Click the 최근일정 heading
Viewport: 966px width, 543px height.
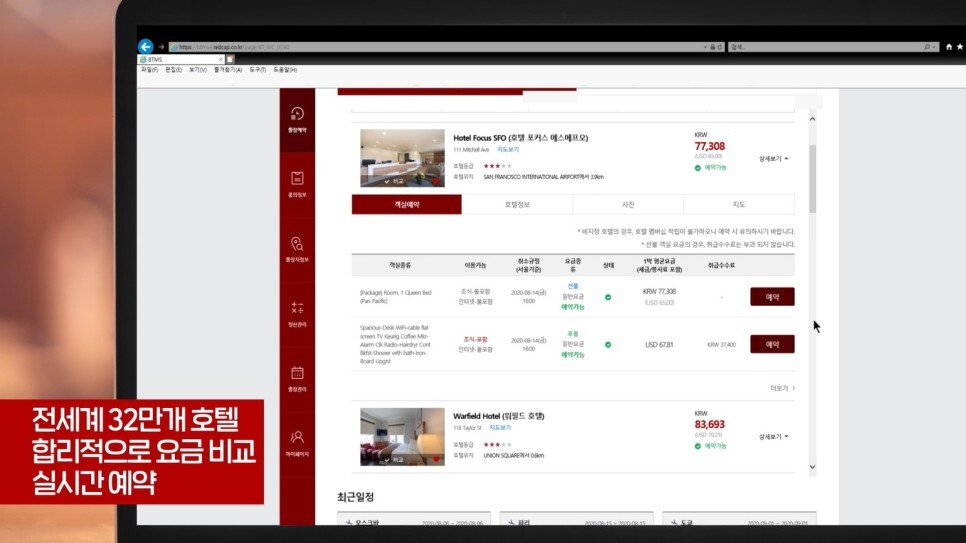355,497
